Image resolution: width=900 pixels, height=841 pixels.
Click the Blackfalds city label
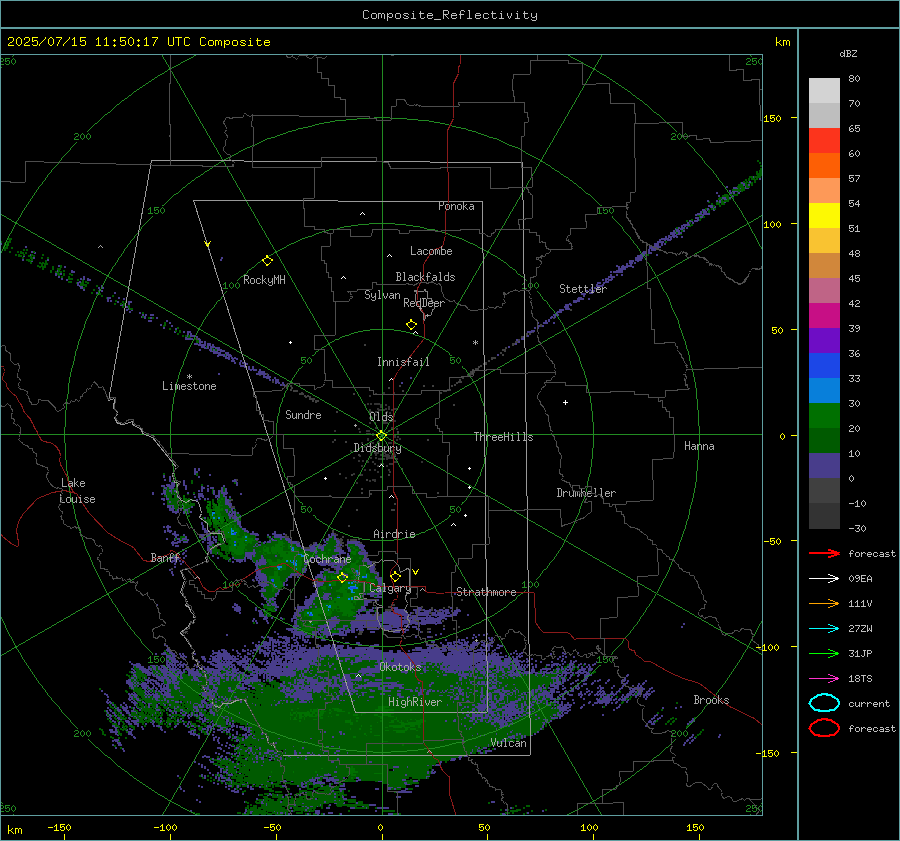tap(425, 277)
